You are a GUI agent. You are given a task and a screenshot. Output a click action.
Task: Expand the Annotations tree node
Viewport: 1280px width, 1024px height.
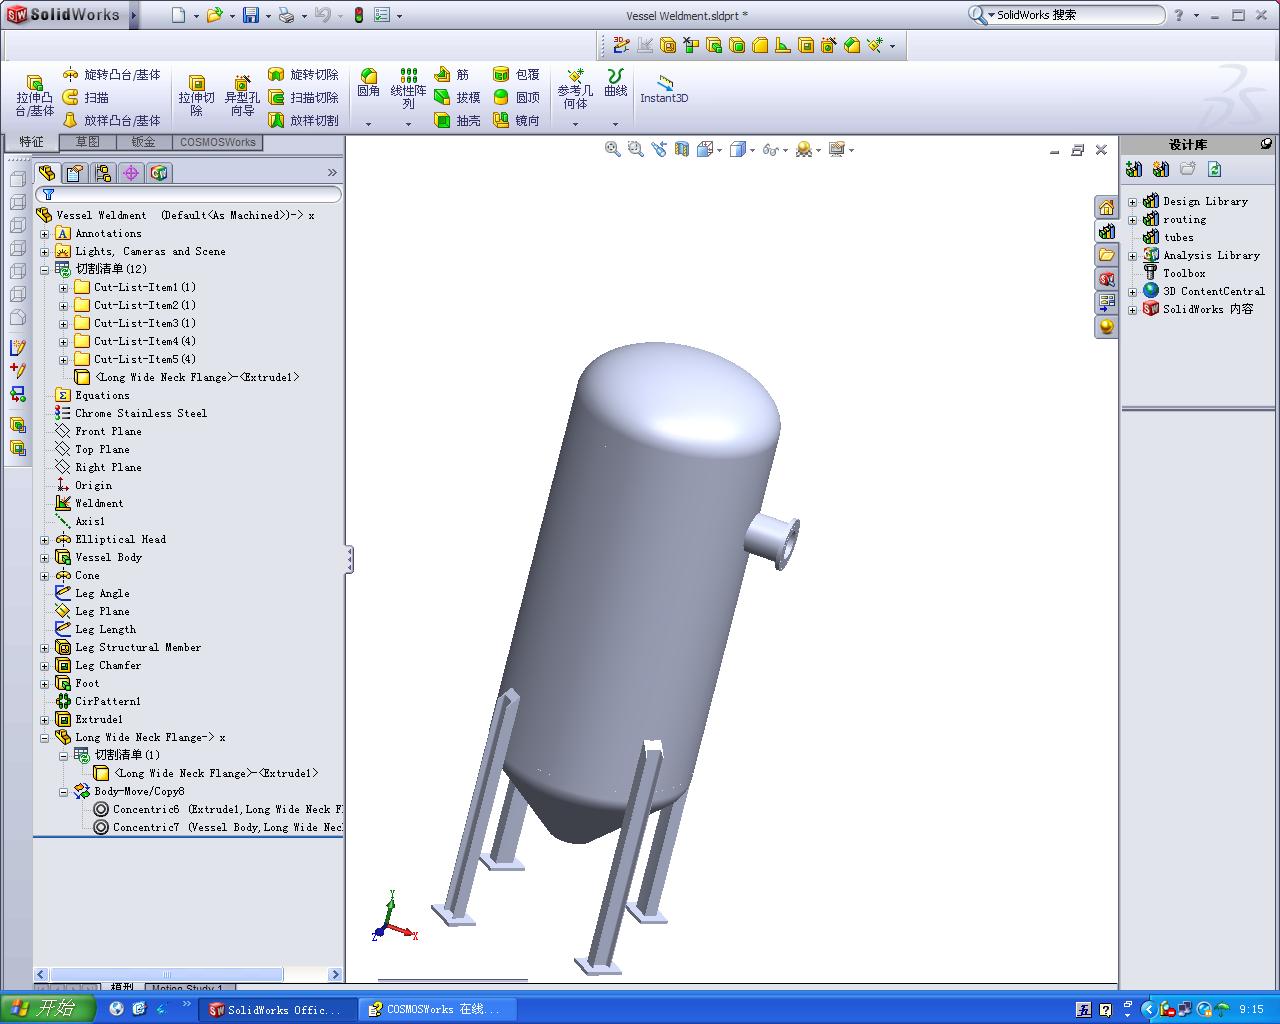tap(44, 234)
